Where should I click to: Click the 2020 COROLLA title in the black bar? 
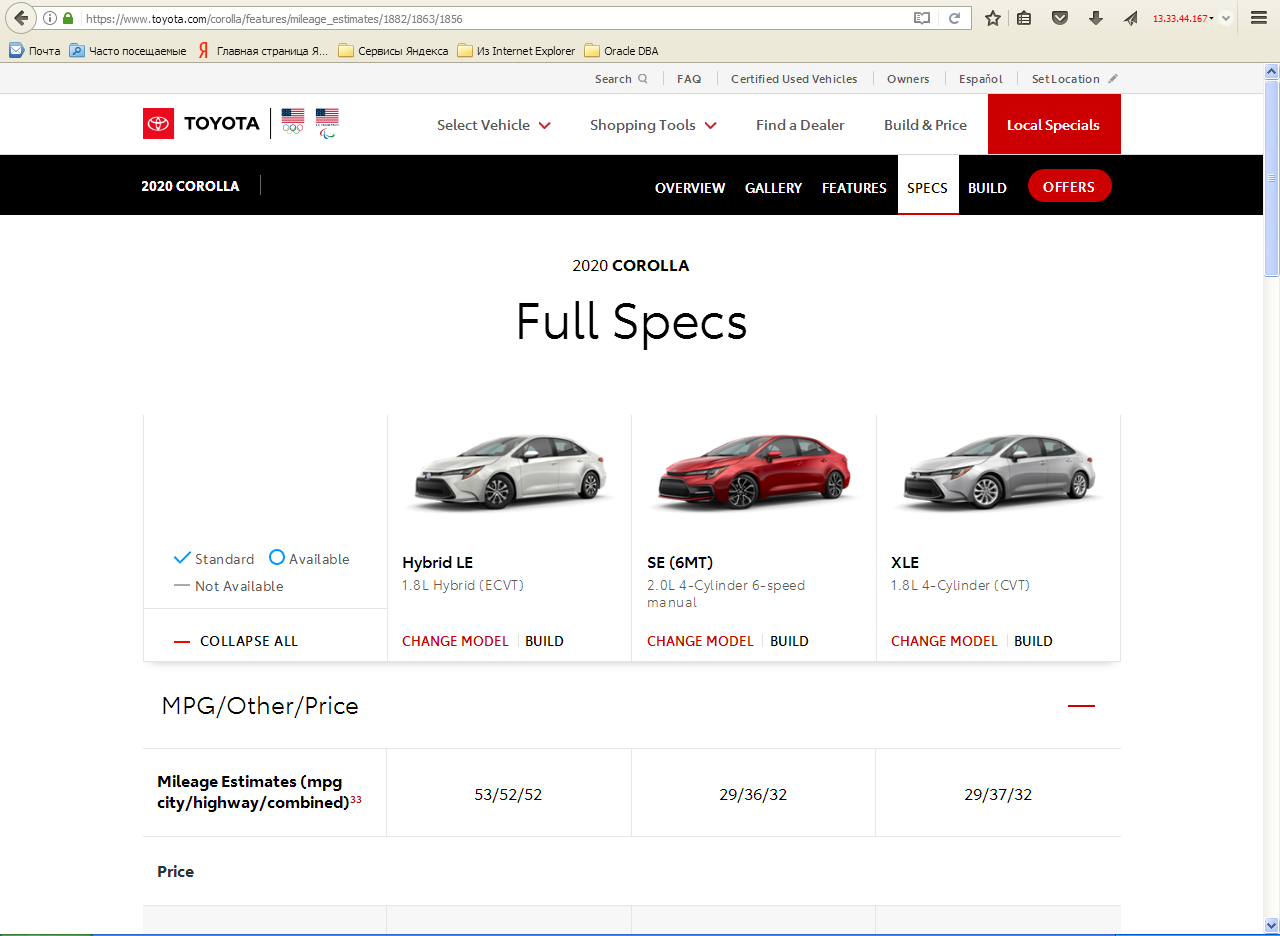coord(190,186)
